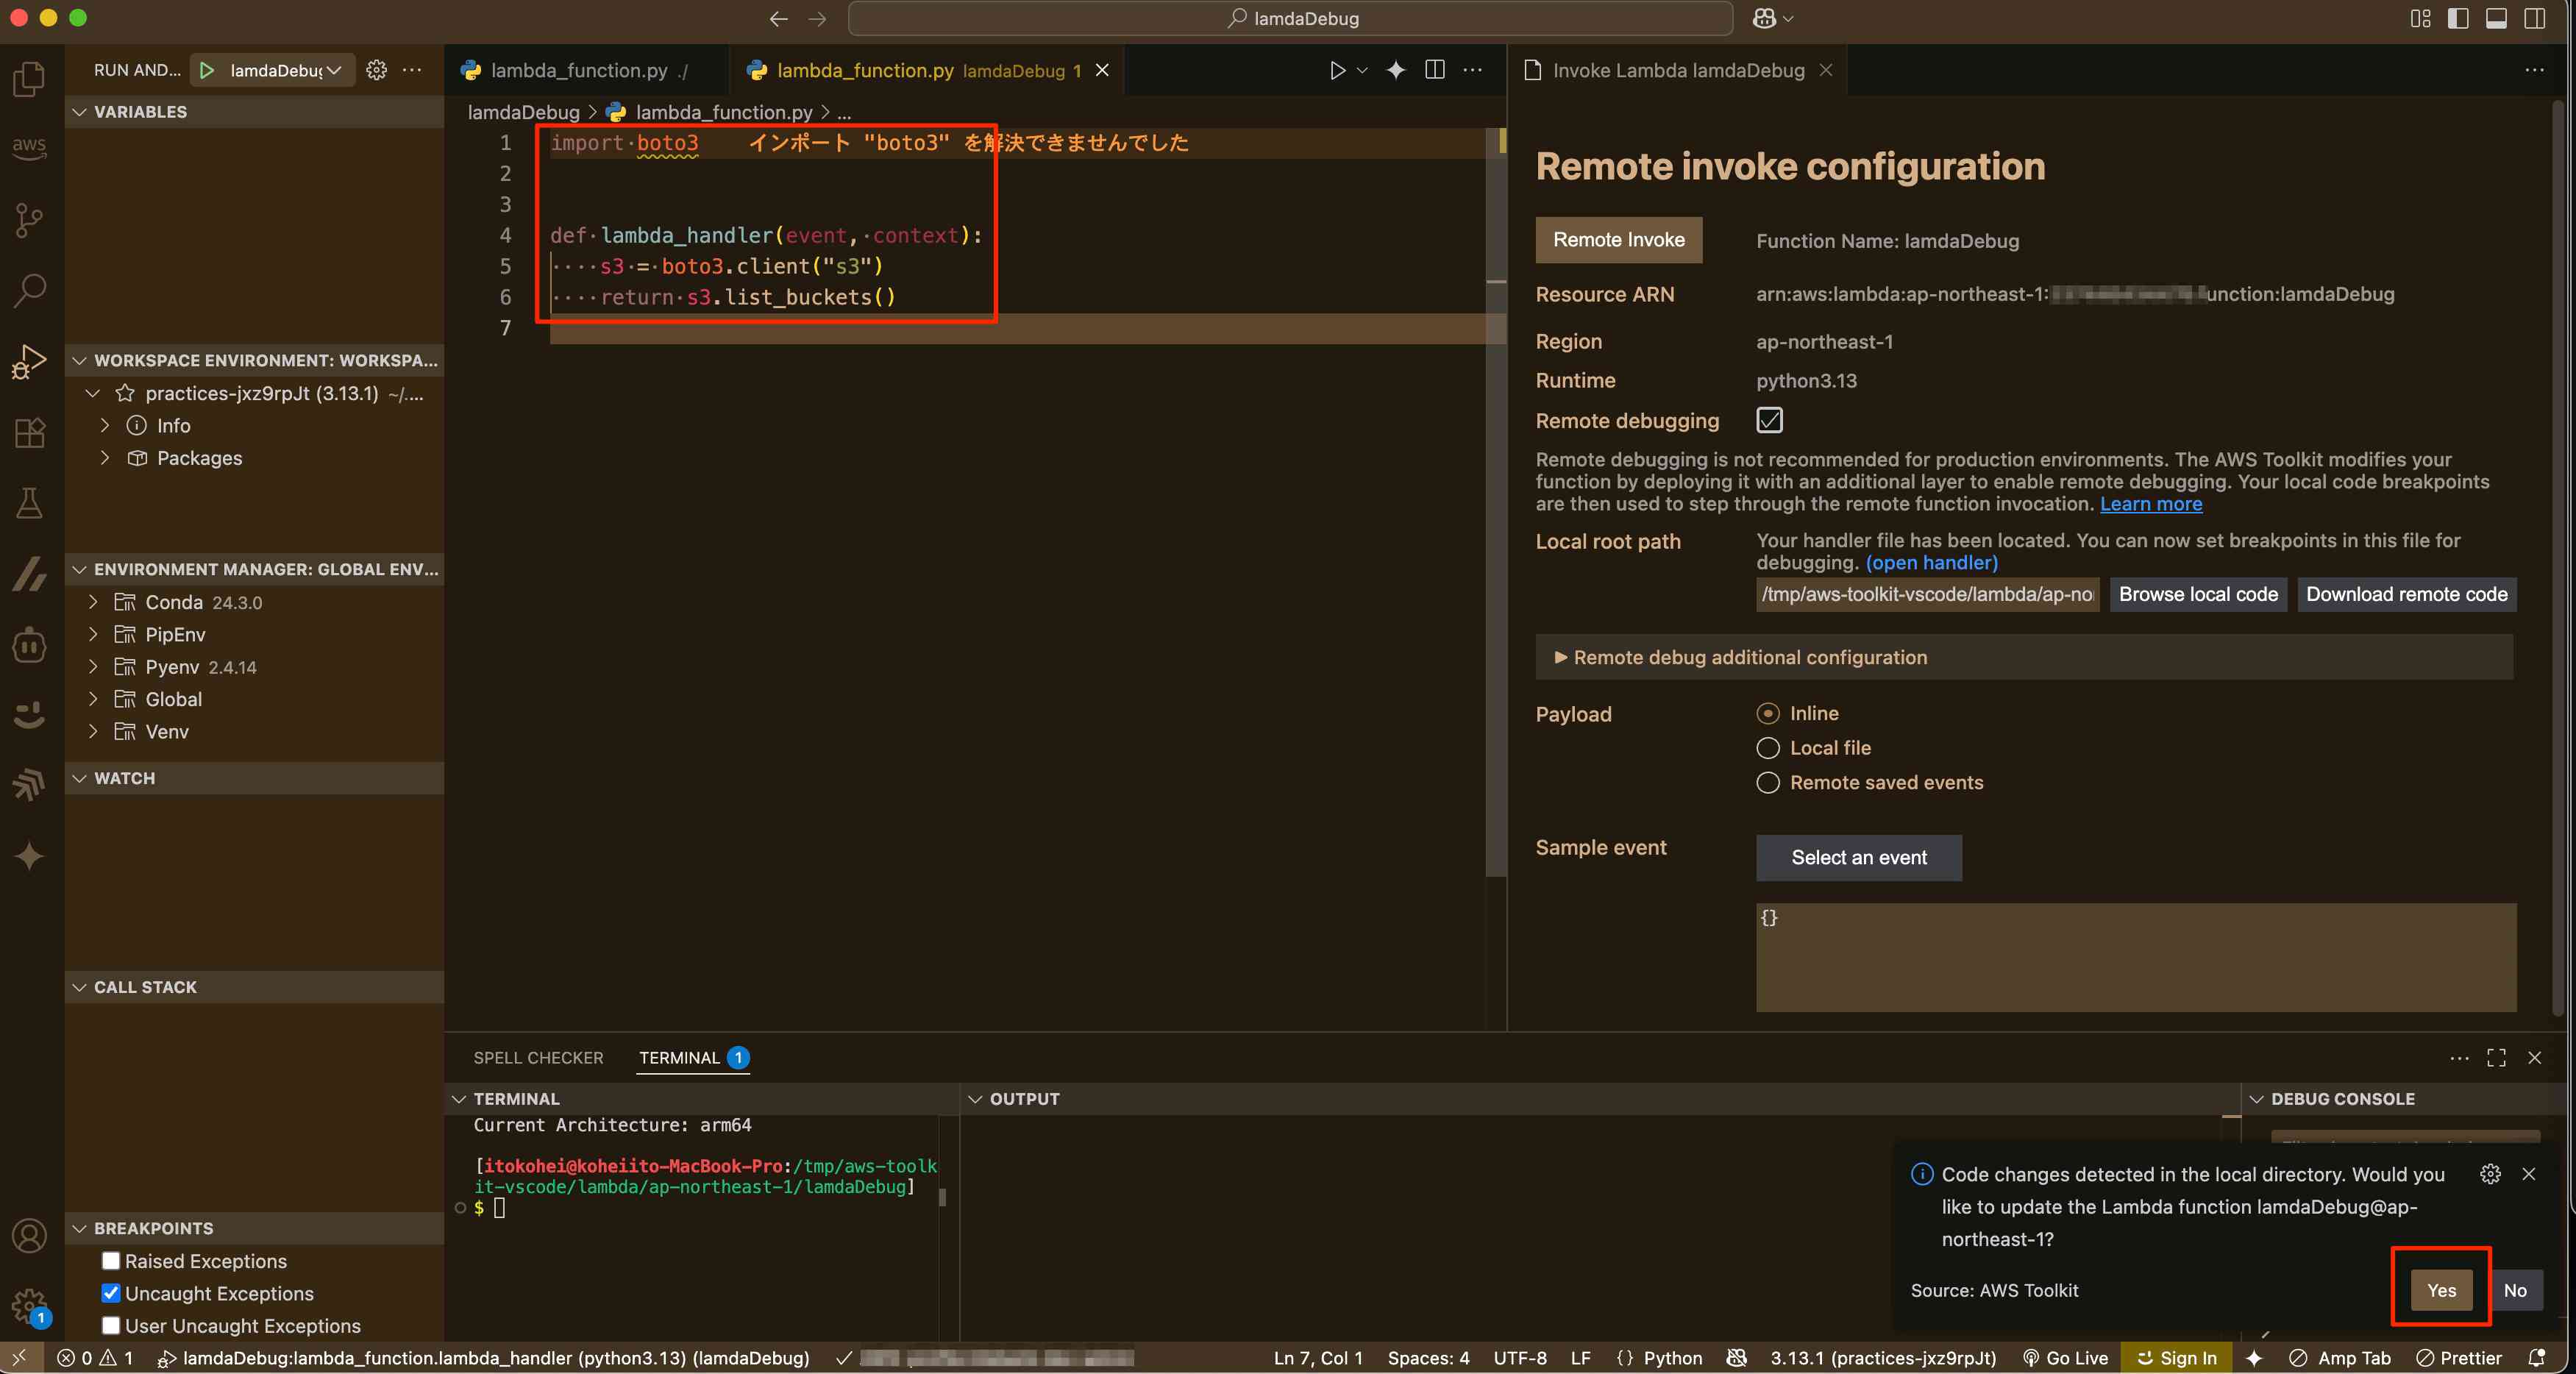2576x1374 pixels.
Task: Open the Extensions view icon
Action: (x=29, y=433)
